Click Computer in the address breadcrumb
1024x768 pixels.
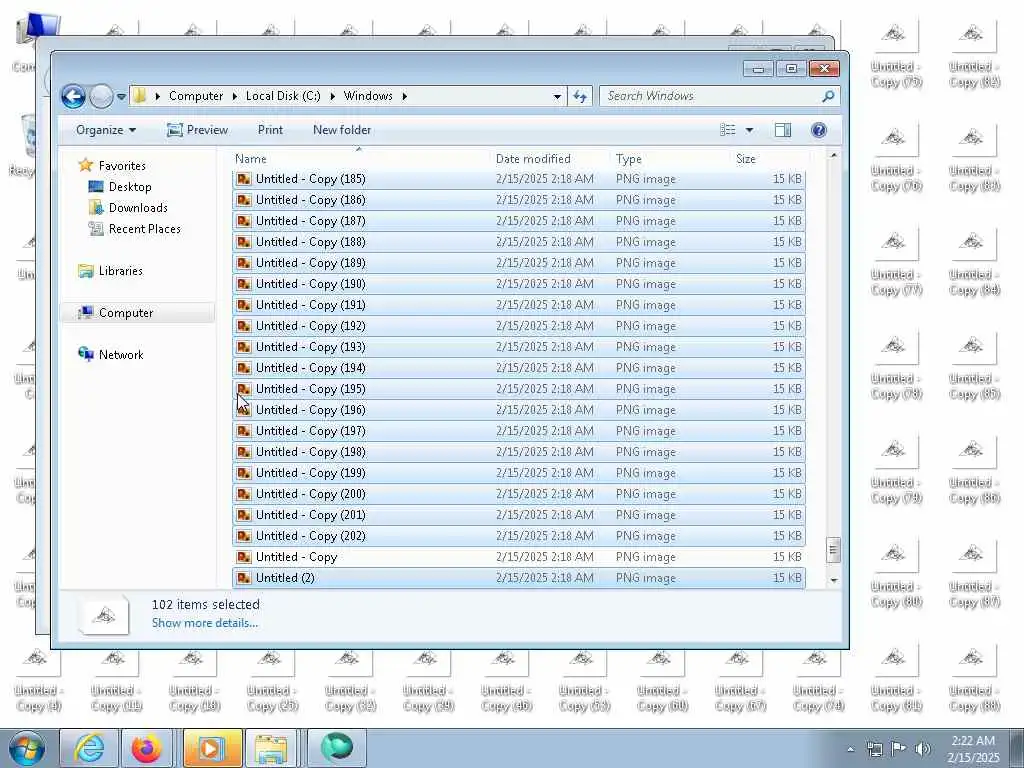196,96
